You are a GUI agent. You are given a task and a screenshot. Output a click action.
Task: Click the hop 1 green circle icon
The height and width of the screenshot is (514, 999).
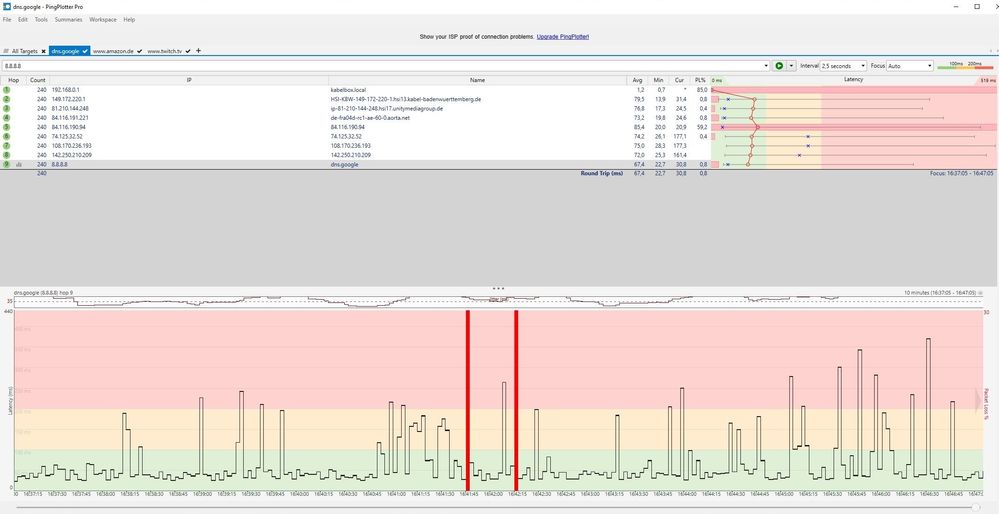6,90
